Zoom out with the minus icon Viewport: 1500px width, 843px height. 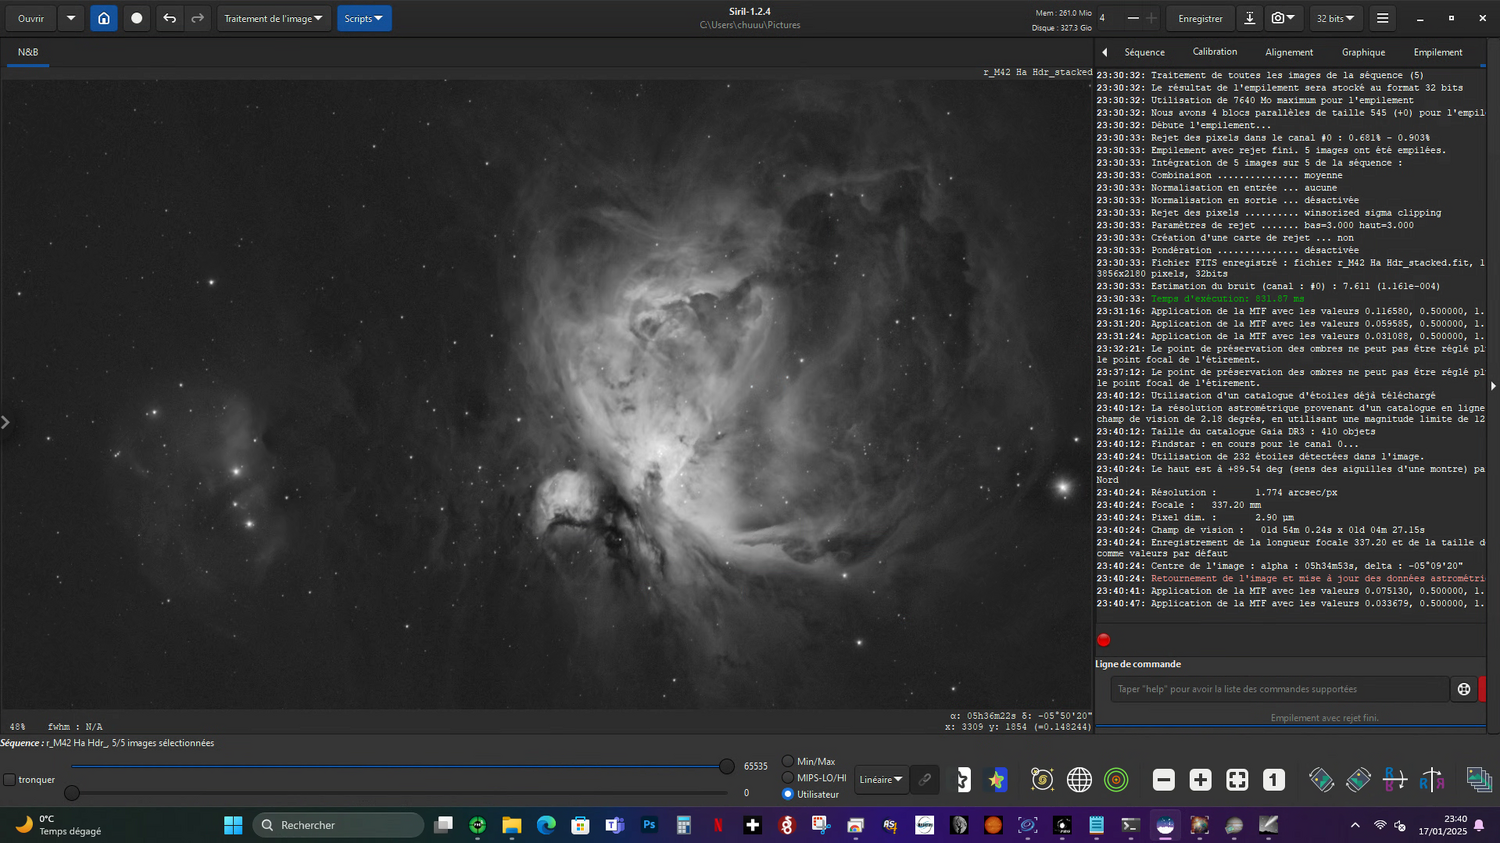pos(1163,780)
